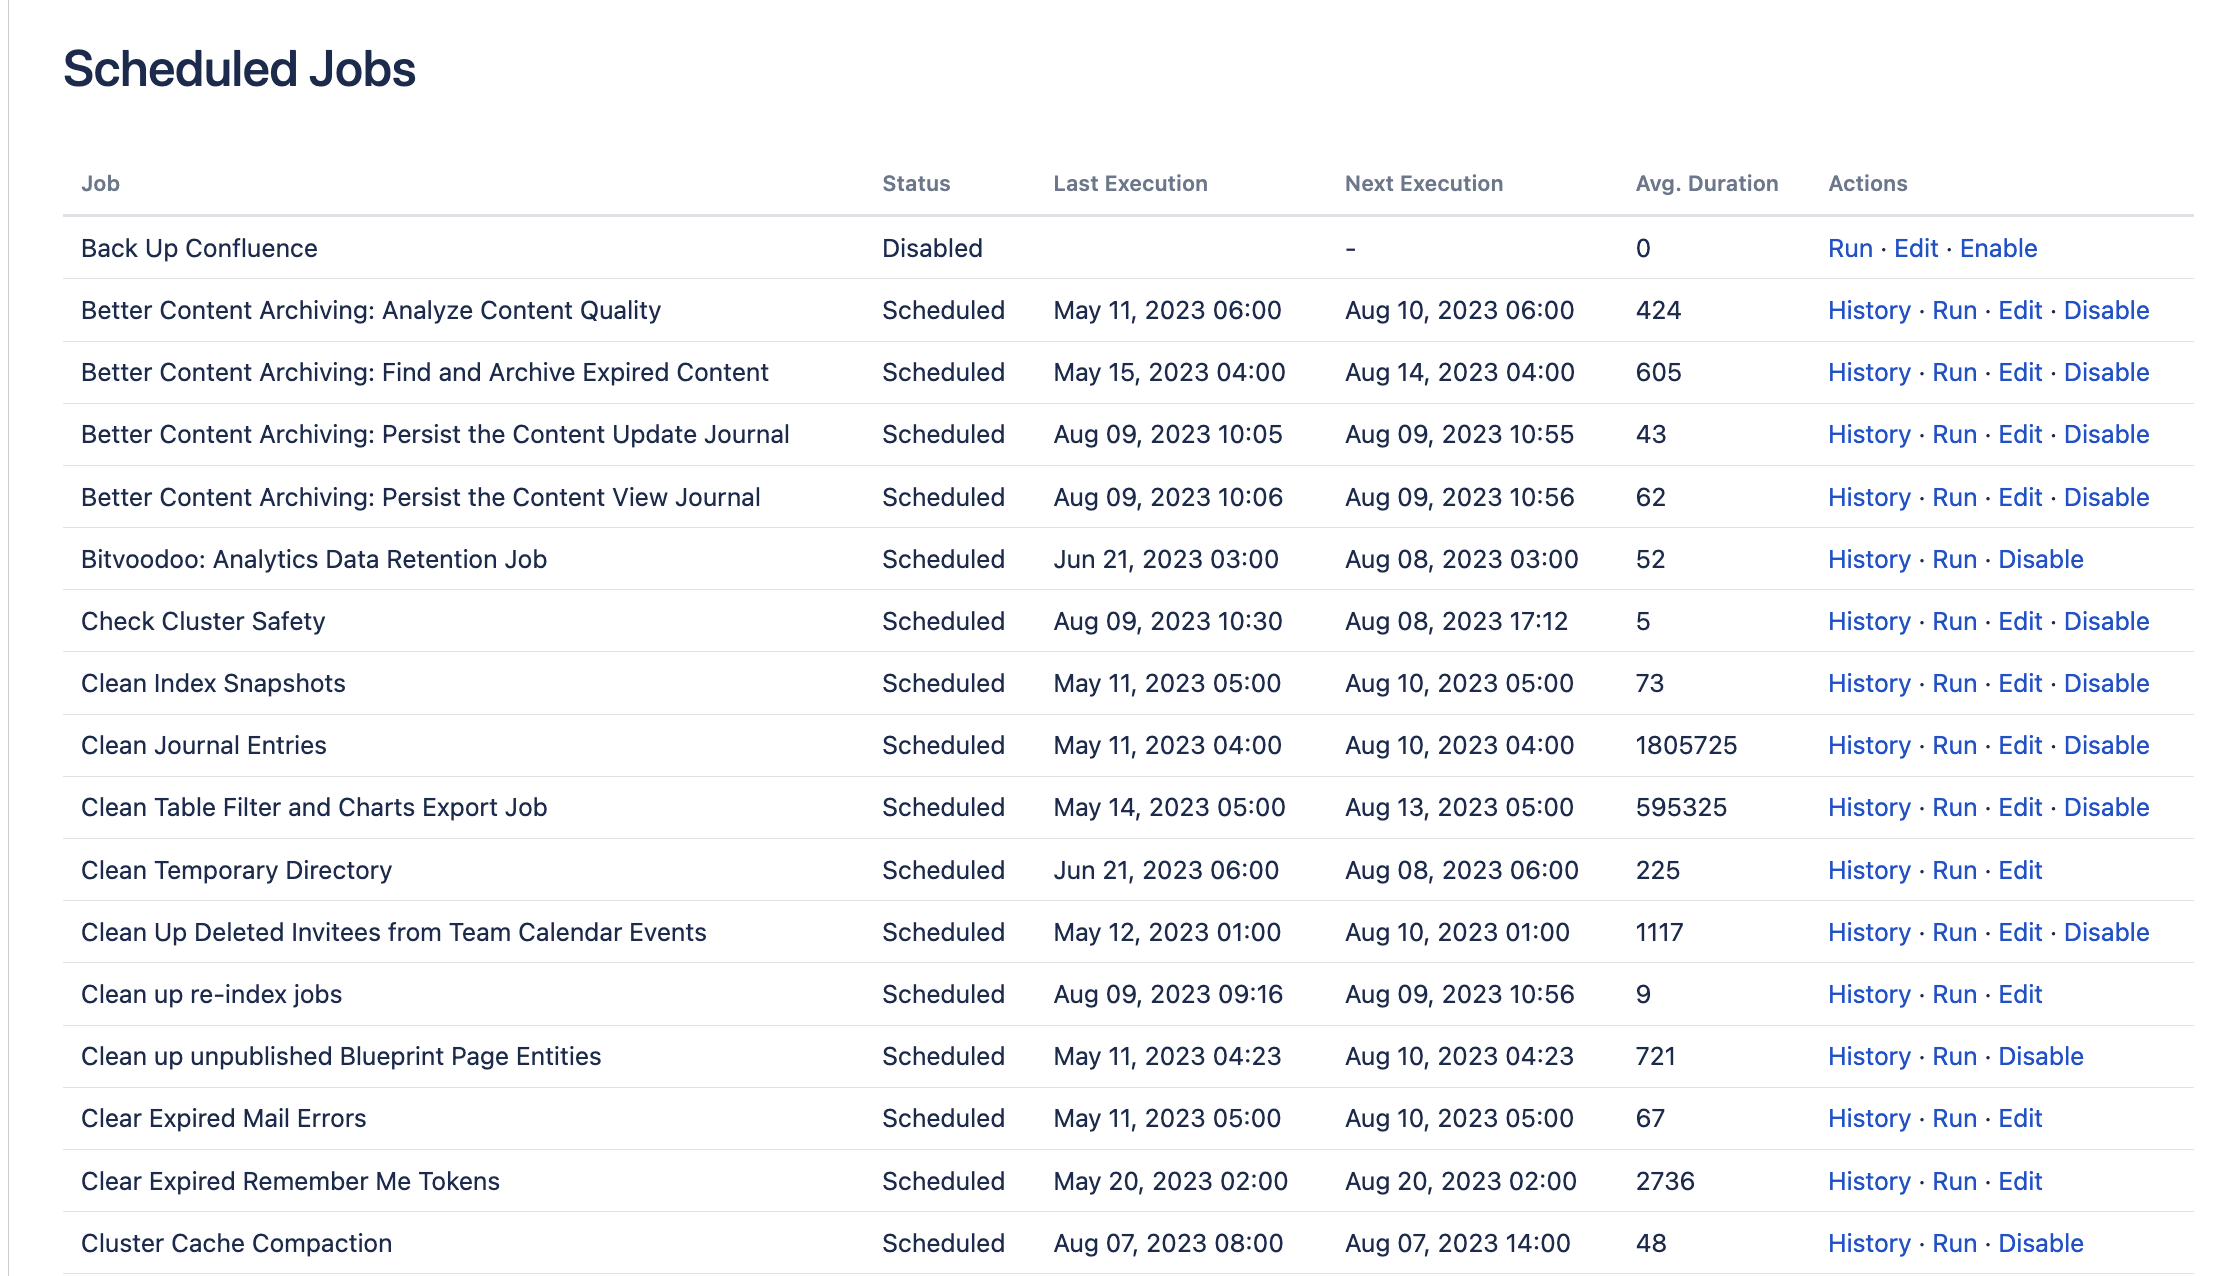This screenshot has height=1276, width=2216.
Task: Edit the Clean Temporary Directory job
Action: pos(2020,870)
